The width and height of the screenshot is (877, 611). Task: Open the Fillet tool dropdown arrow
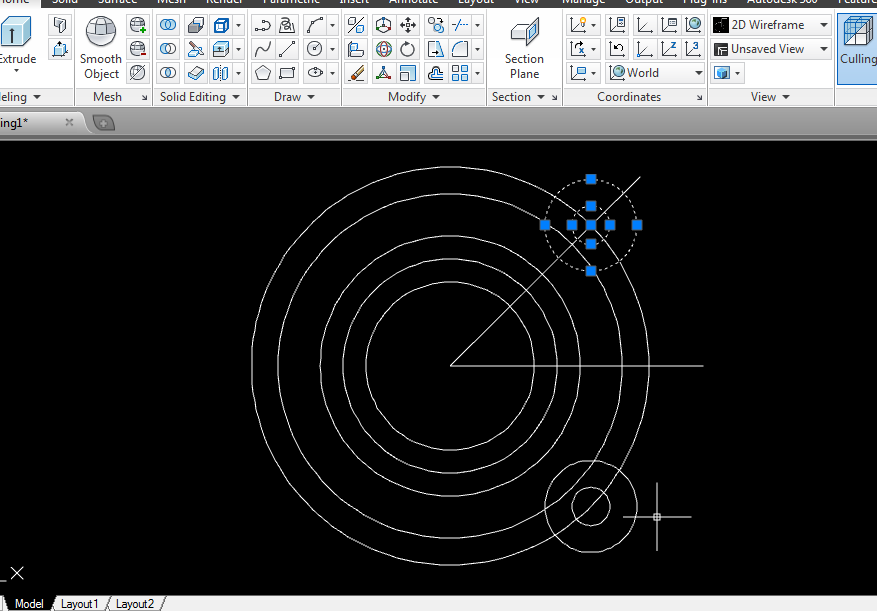click(477, 49)
